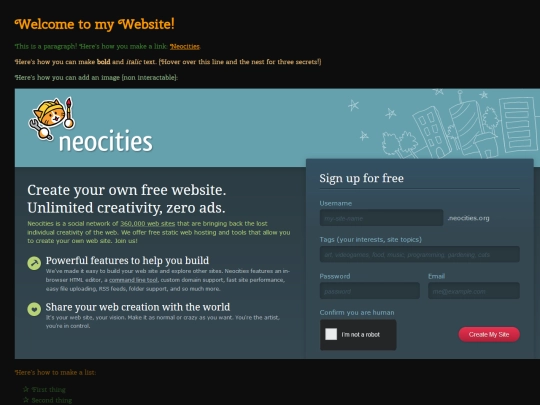Open the 360,000 web sites link

tap(147, 224)
